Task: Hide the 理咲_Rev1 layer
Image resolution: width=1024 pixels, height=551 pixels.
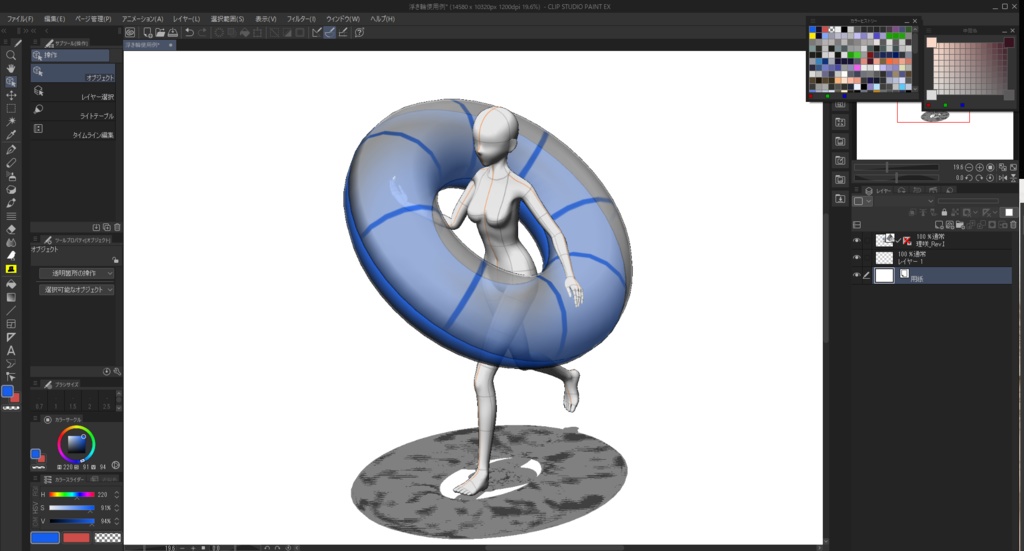Action: [x=857, y=240]
